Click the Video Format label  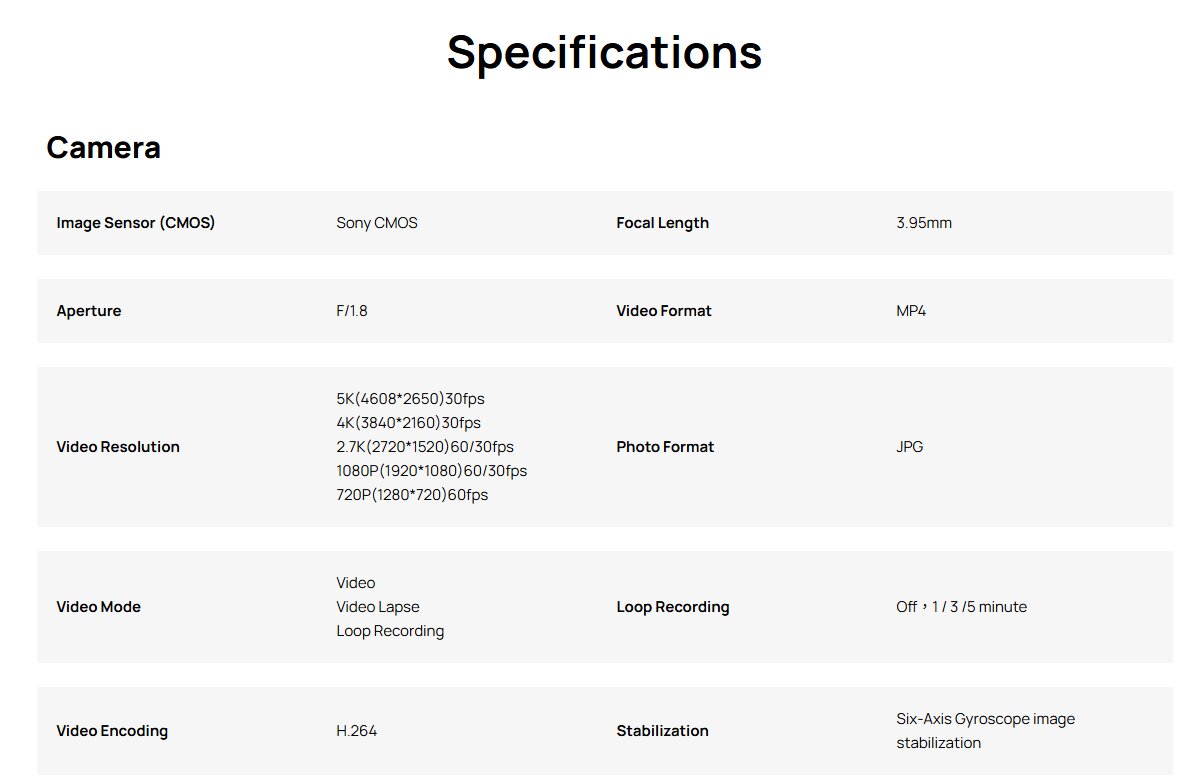pyautogui.click(x=664, y=311)
